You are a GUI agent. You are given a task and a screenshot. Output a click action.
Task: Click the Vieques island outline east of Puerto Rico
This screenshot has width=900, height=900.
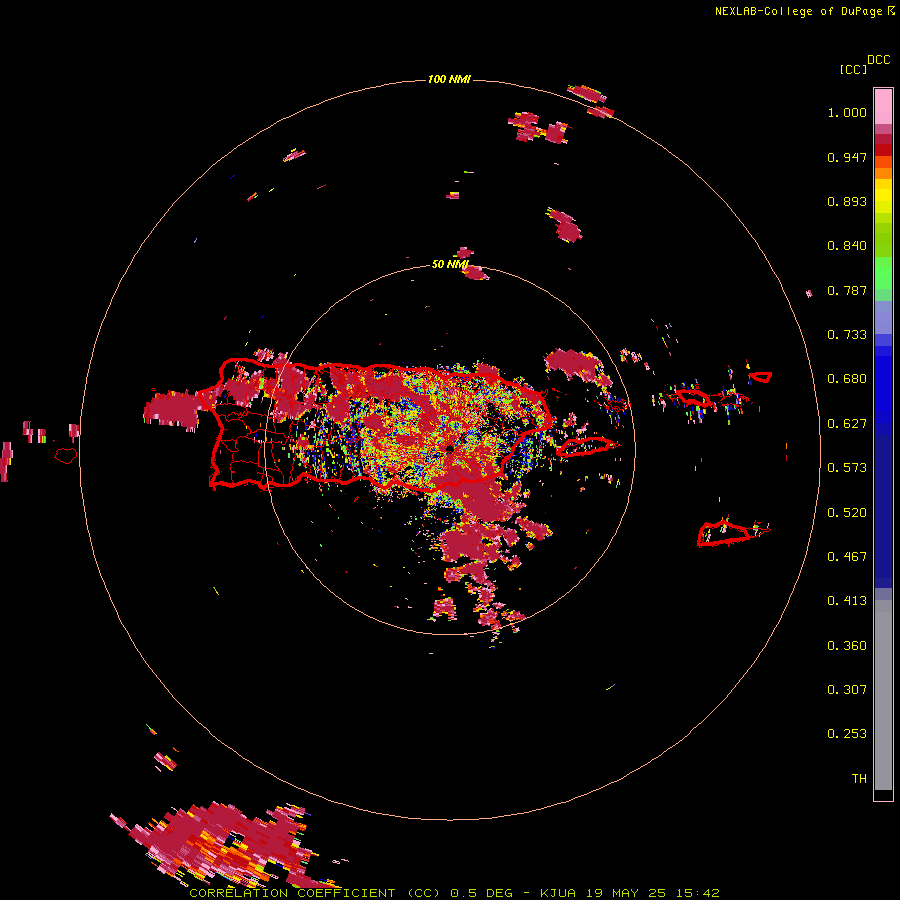[587, 446]
